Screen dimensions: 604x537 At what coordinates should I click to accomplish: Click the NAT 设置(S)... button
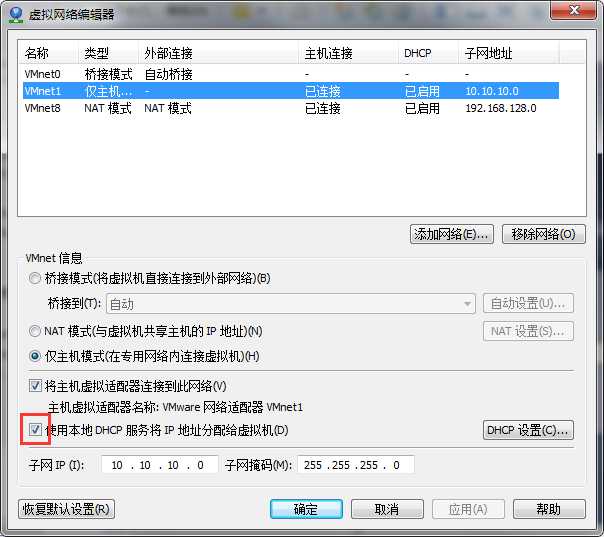click(528, 331)
